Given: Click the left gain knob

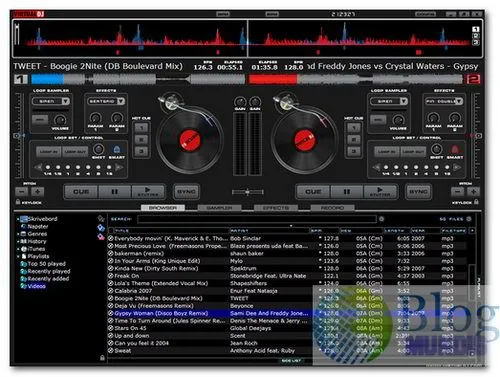Looking at the screenshot, I should tap(240, 102).
